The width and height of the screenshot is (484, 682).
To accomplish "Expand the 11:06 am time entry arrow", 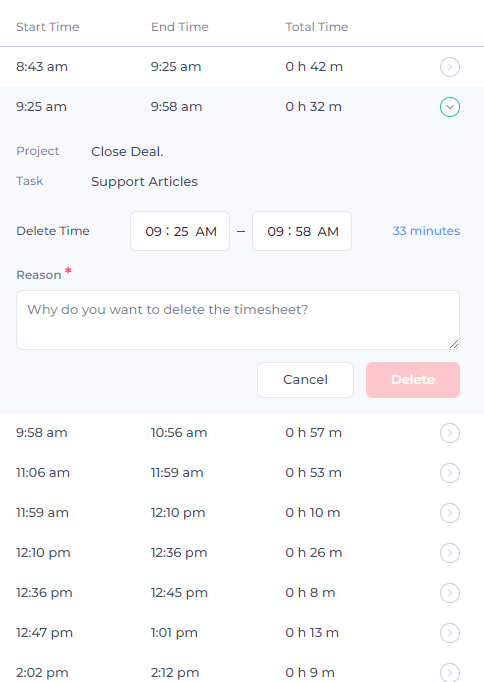I will click(x=450, y=473).
